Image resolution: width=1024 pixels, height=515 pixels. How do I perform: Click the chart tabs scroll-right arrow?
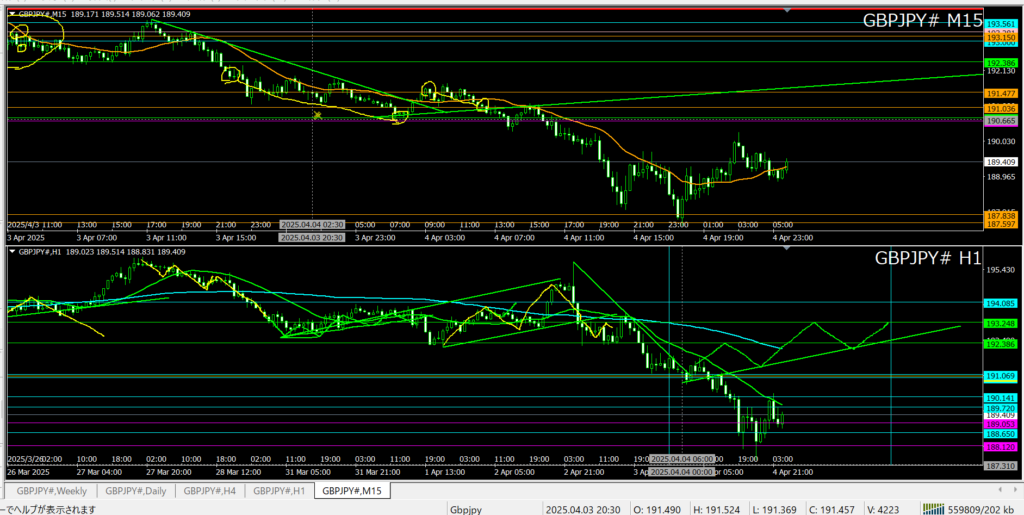(x=1016, y=489)
